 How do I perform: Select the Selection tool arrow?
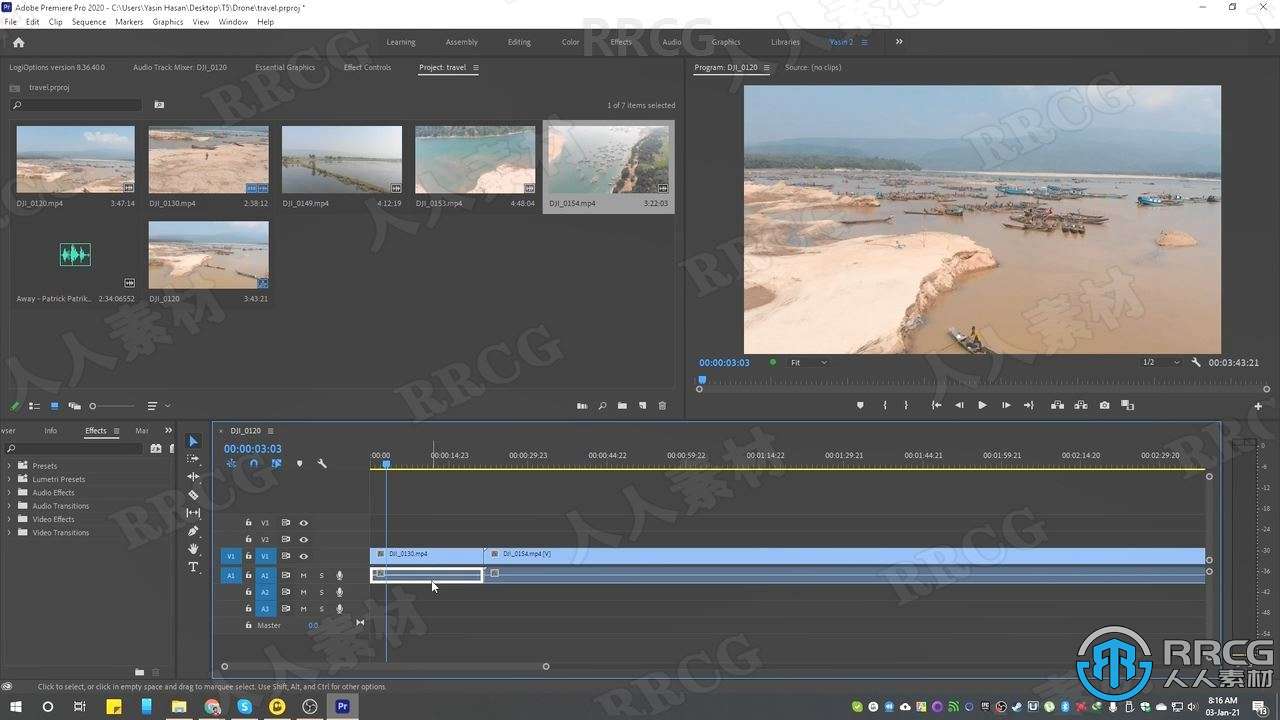(x=193, y=441)
